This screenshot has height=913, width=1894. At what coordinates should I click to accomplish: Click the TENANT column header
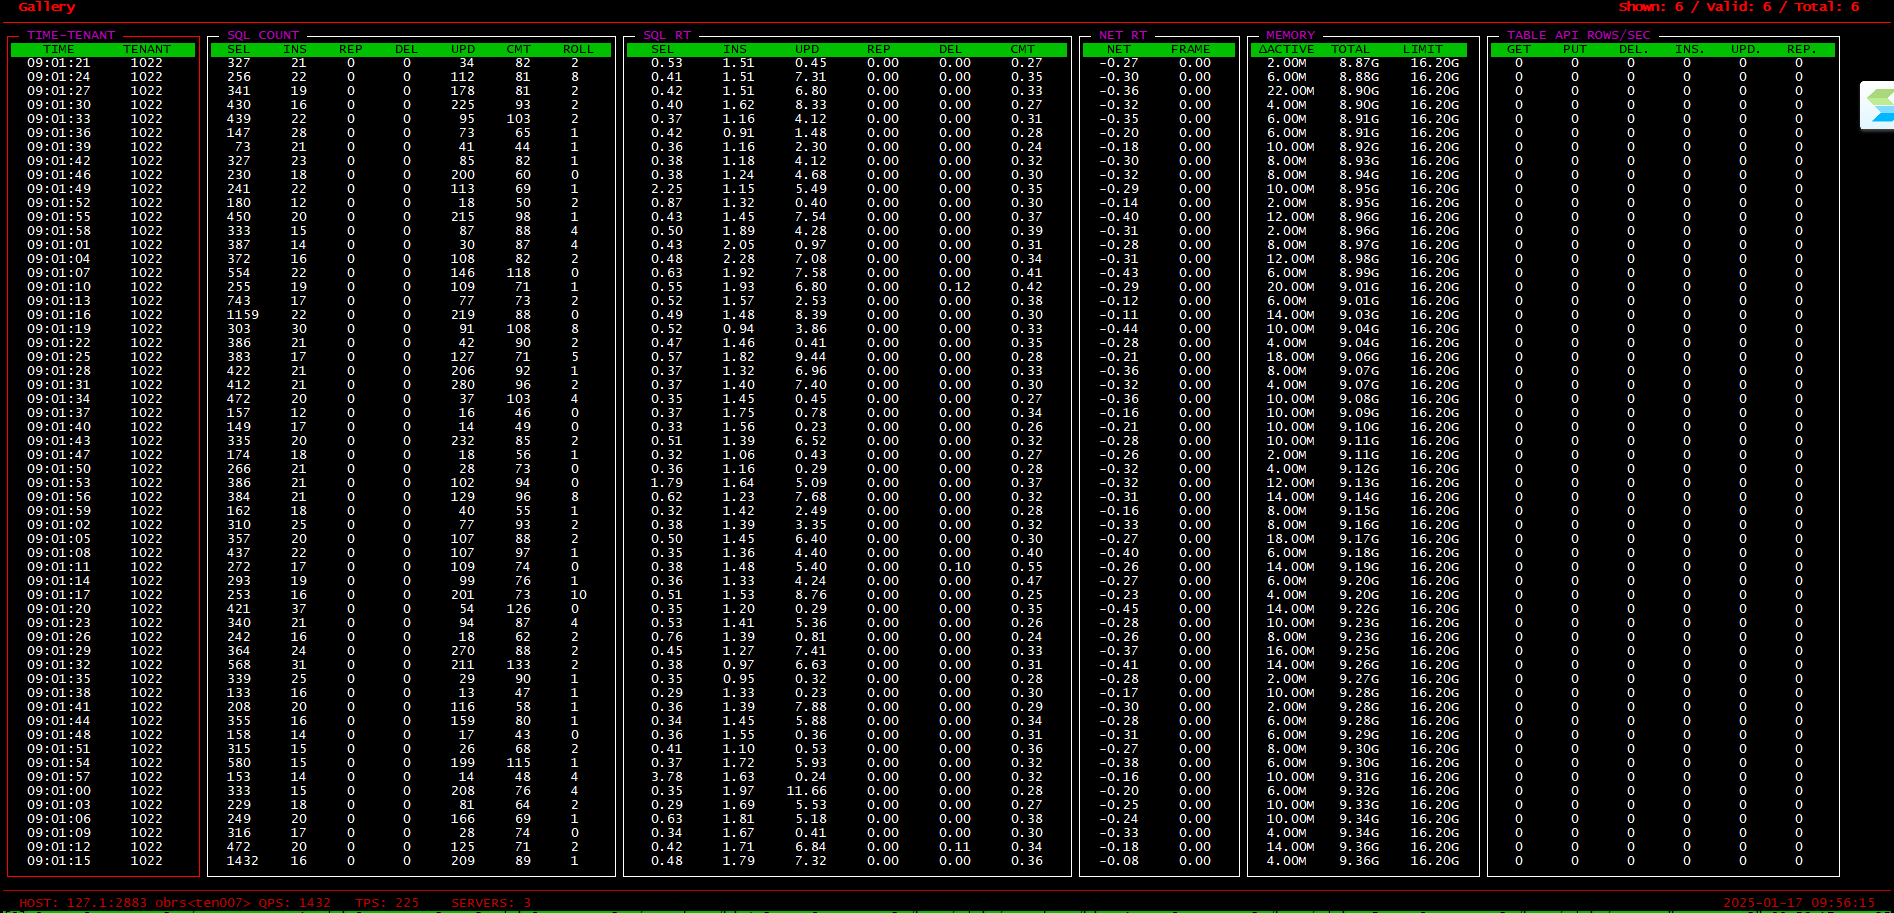pos(147,49)
